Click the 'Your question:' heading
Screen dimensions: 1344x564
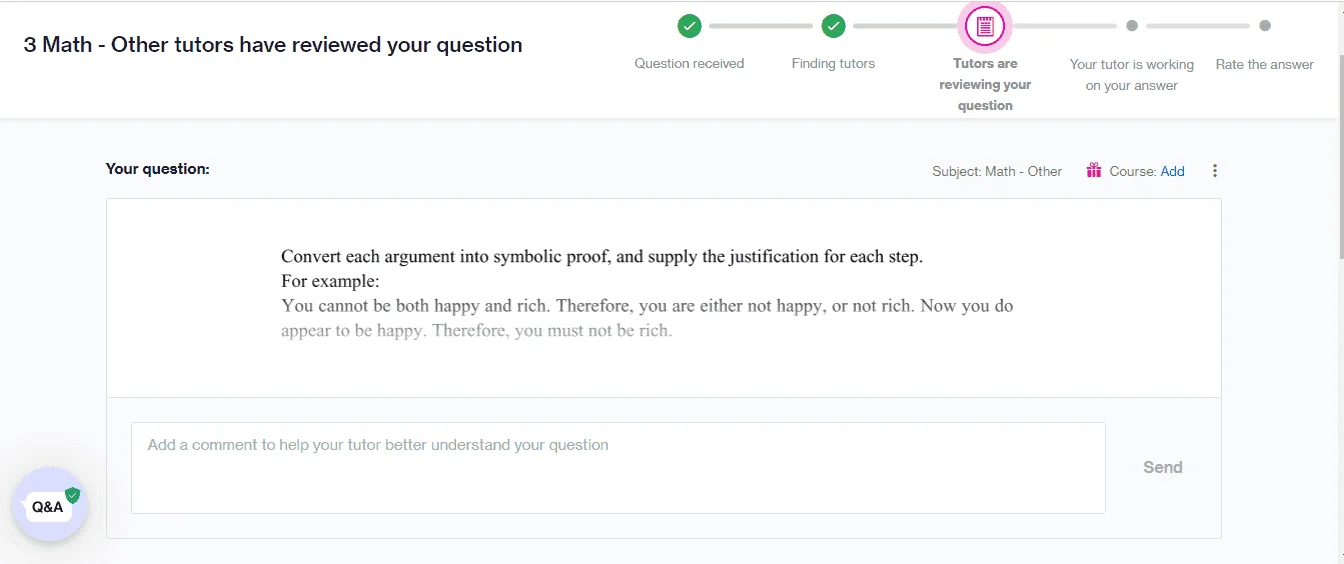coord(158,169)
